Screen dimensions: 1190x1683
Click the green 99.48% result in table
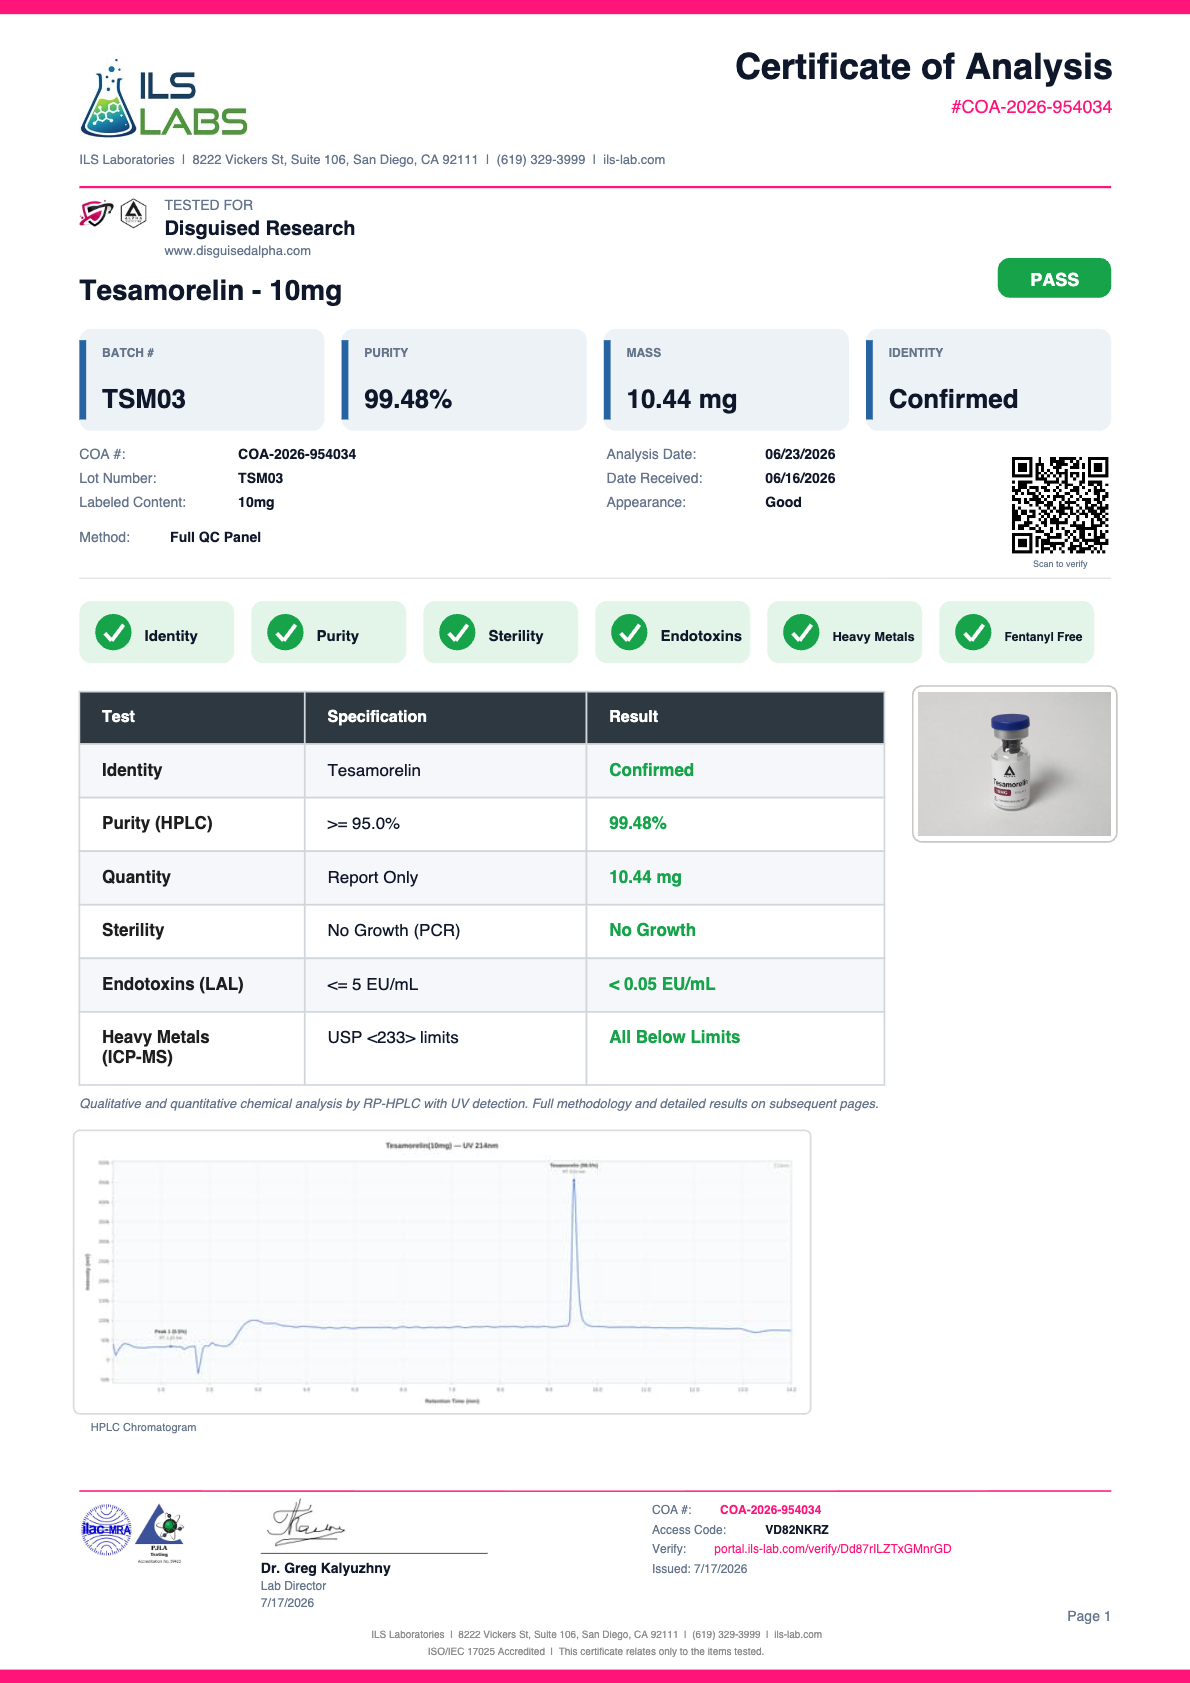638,823
